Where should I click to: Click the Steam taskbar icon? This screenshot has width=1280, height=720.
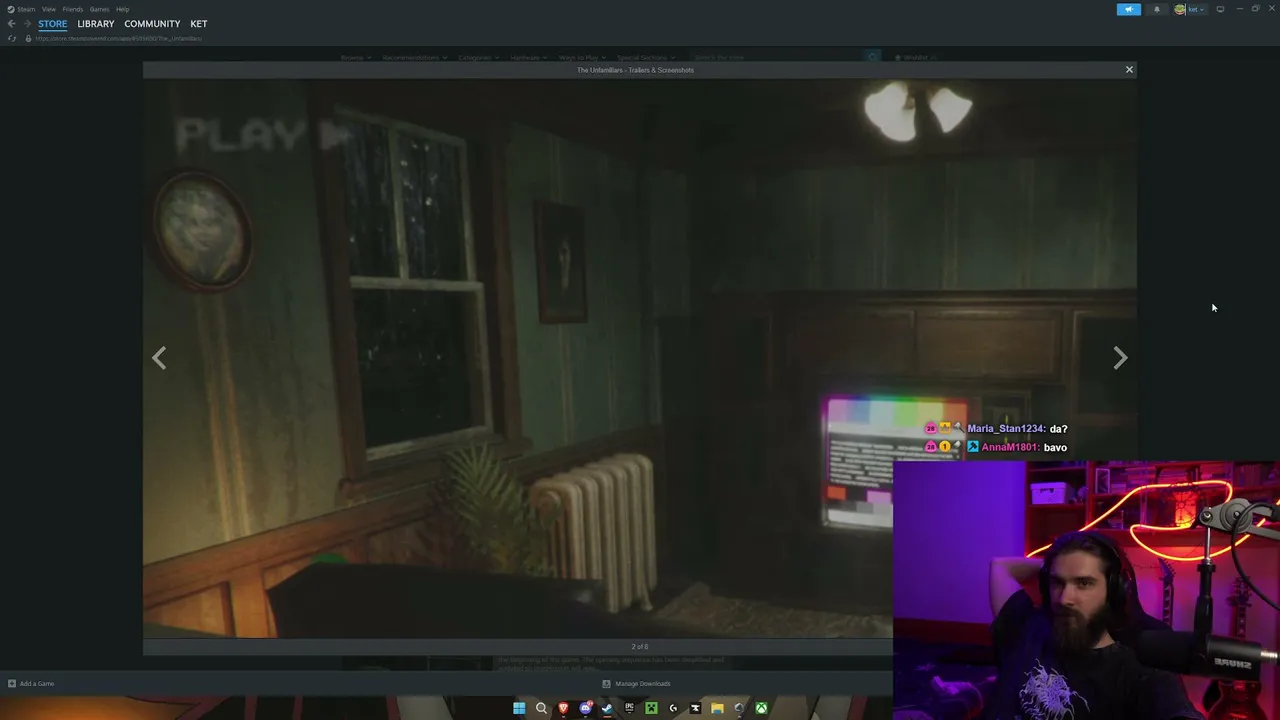click(x=607, y=708)
